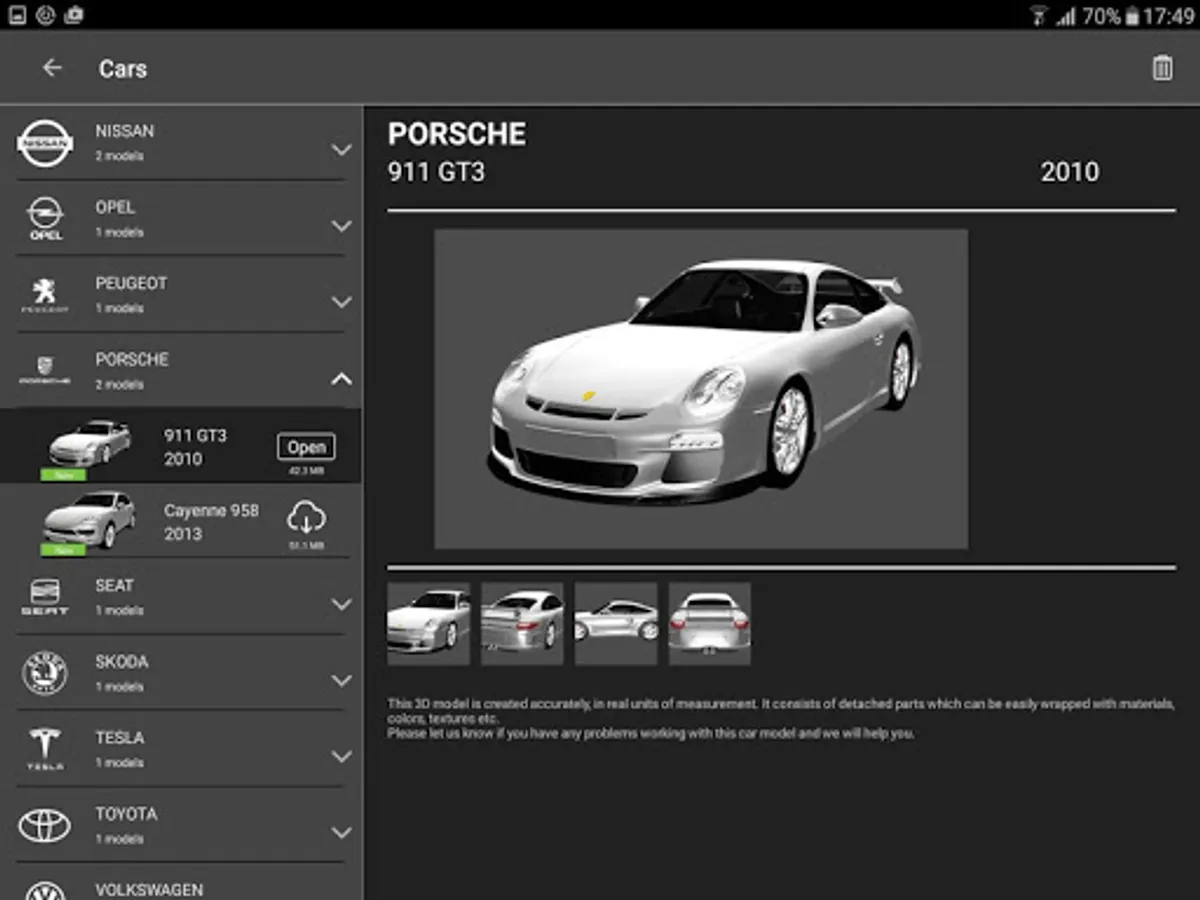Download the Cayenne 958 model
The height and width of the screenshot is (900, 1200).
pyautogui.click(x=306, y=518)
